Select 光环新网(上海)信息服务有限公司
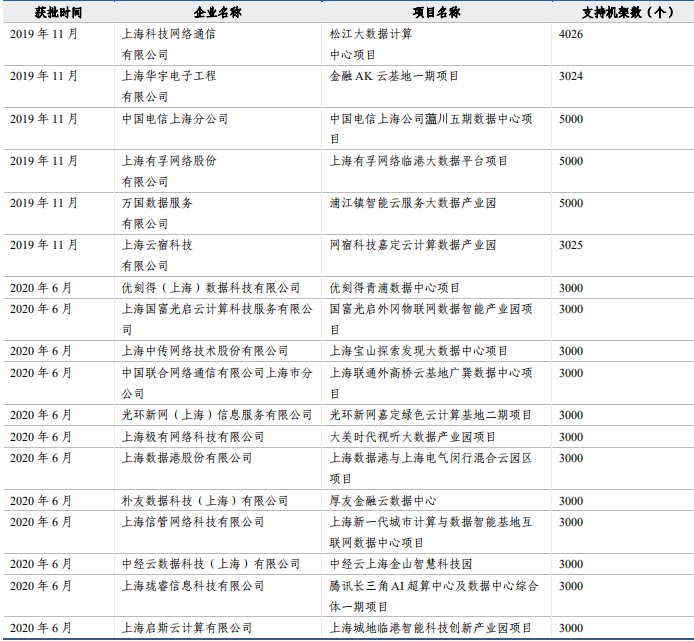 (x=217, y=415)
